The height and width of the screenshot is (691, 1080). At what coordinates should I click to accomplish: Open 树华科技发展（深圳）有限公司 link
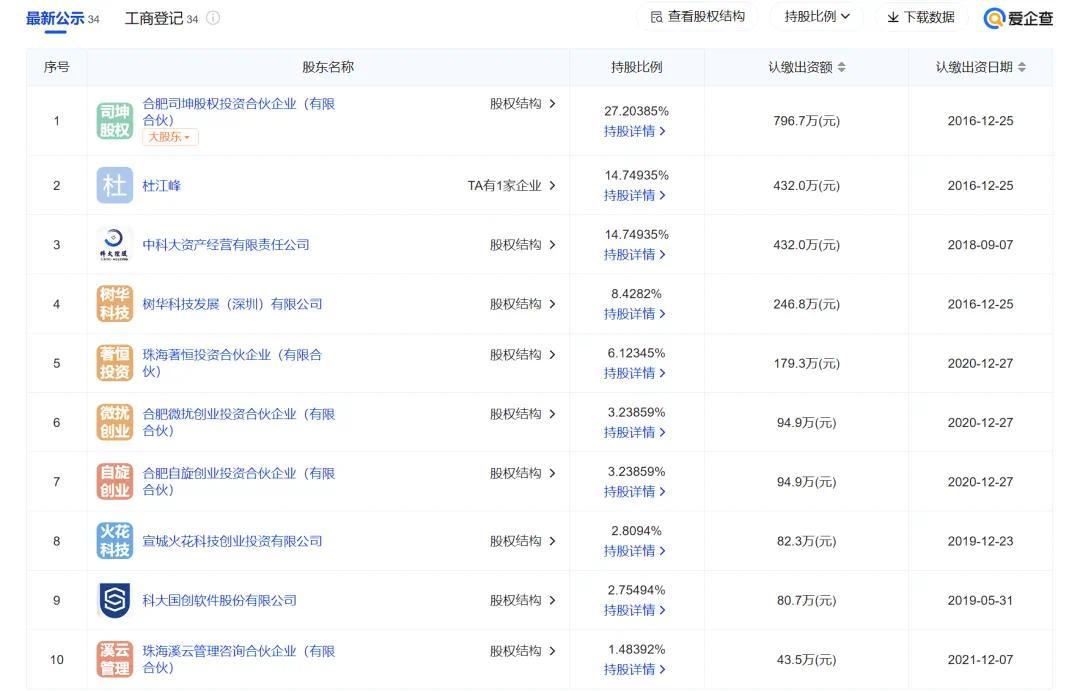pyautogui.click(x=232, y=304)
